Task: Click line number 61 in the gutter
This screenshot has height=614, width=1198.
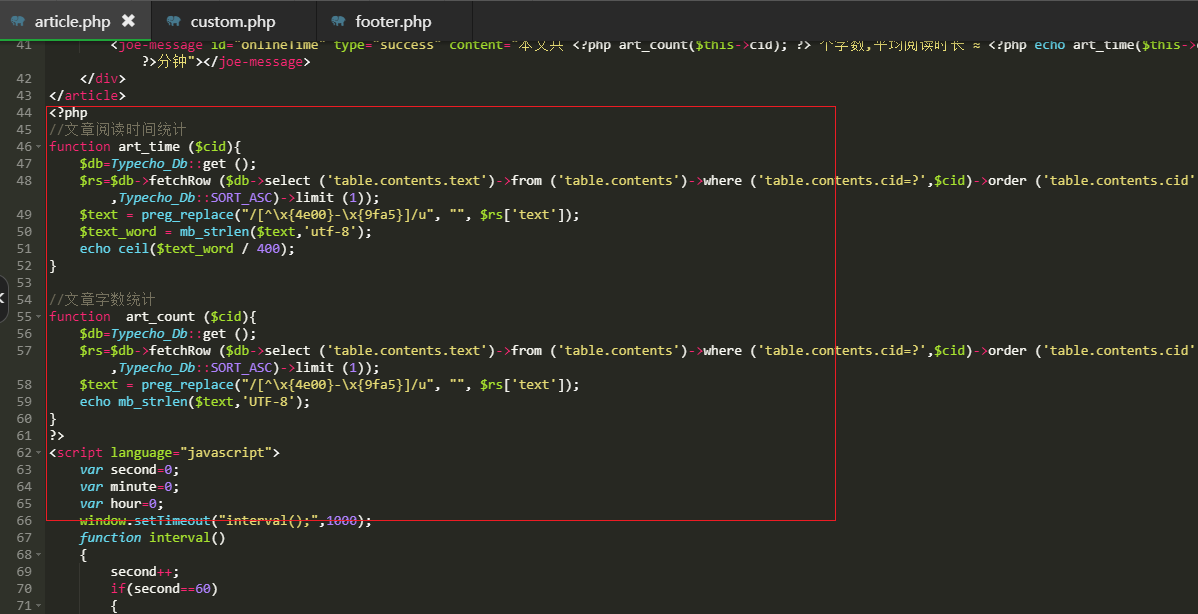Action: point(24,436)
